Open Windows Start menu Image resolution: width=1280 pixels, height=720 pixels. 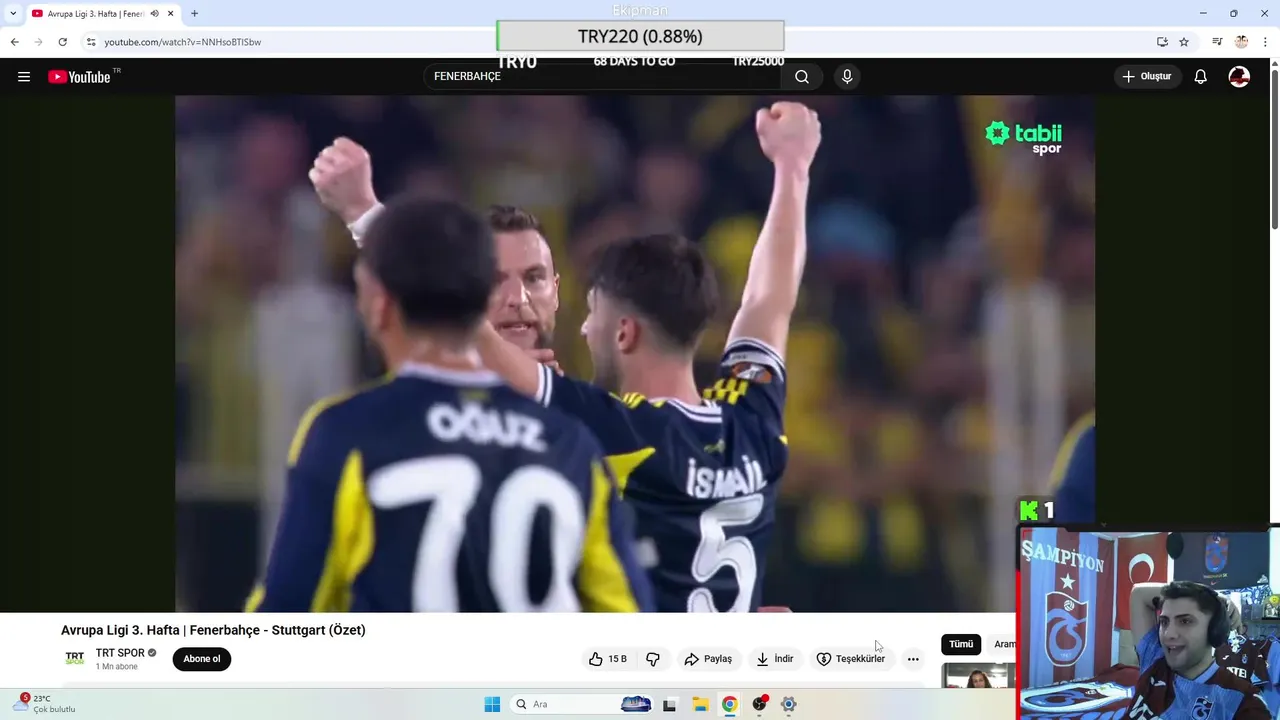pos(492,704)
